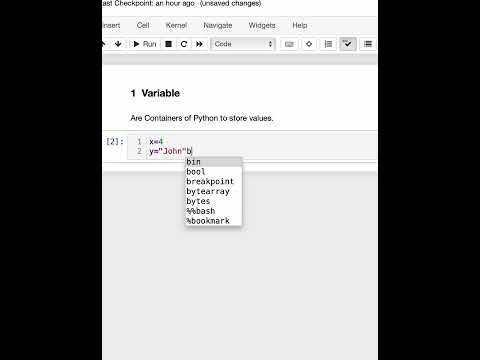Viewport: 480px width, 360px height.
Task: Choose 'breakpoint' autocomplete suggestion
Action: 213,181
